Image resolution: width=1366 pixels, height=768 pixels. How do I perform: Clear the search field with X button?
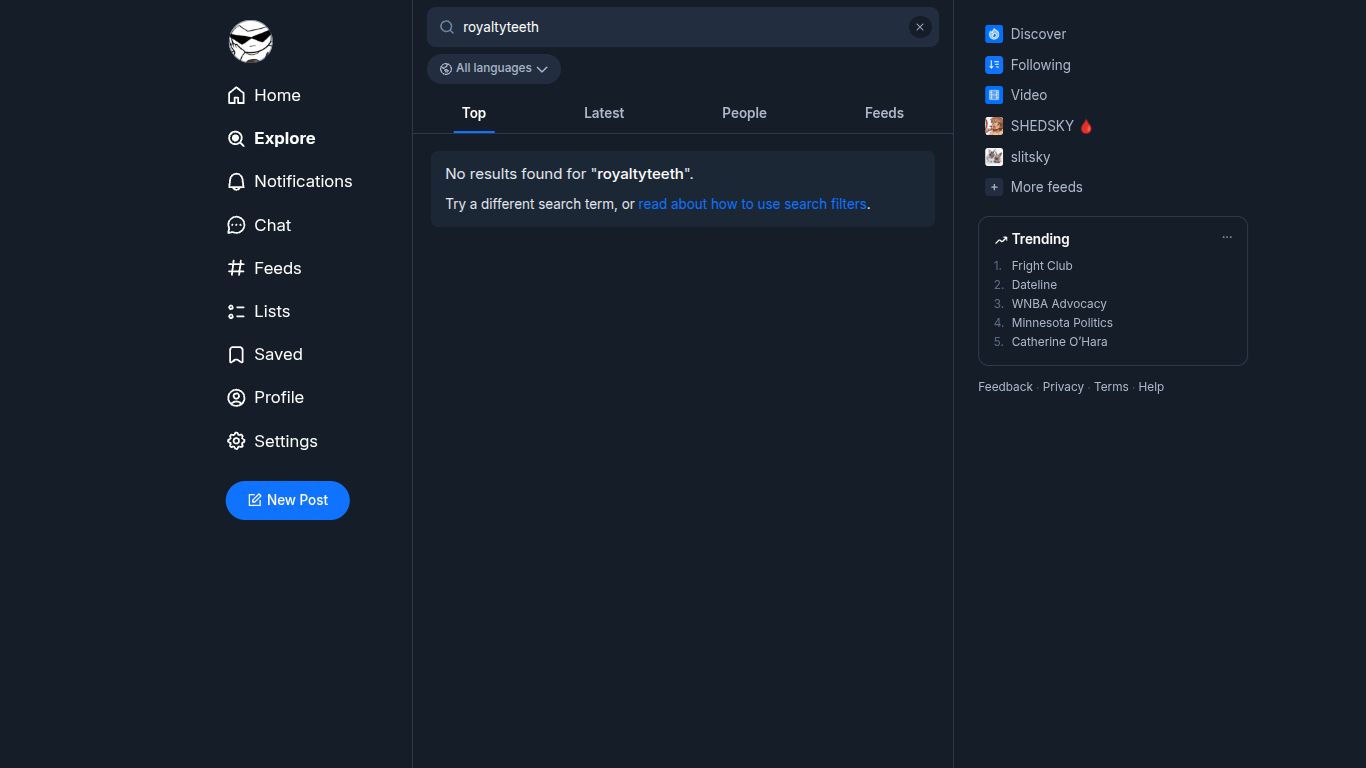pyautogui.click(x=920, y=27)
